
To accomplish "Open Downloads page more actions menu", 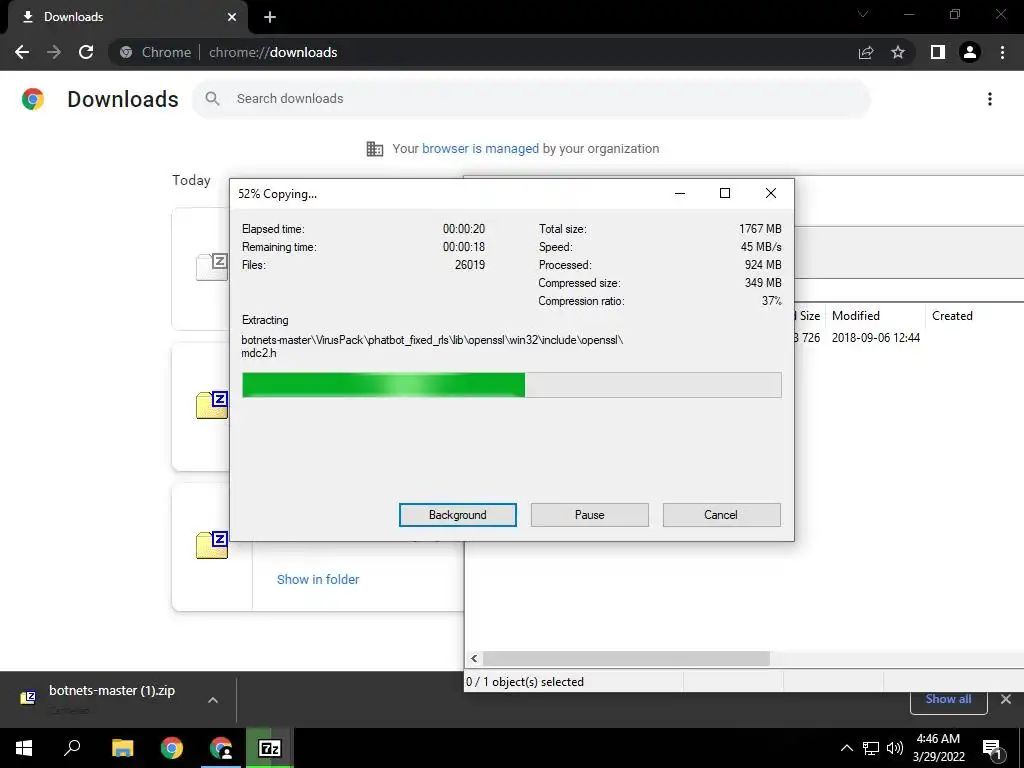I will (989, 99).
